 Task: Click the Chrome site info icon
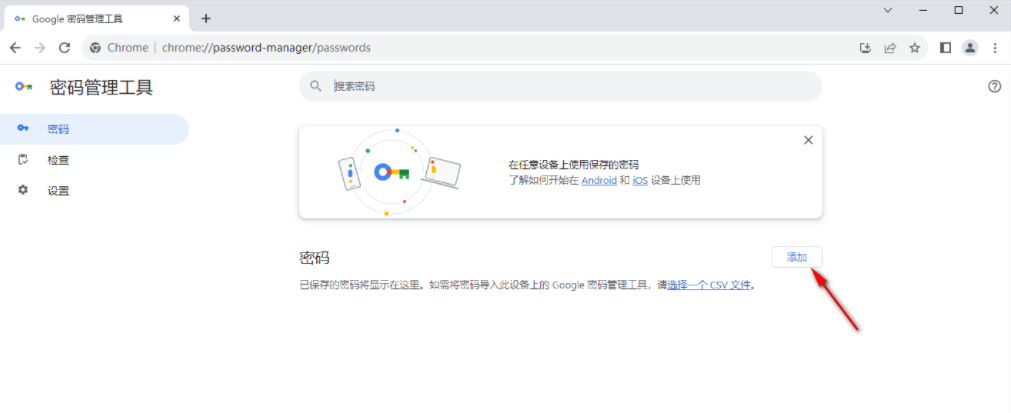pos(95,48)
